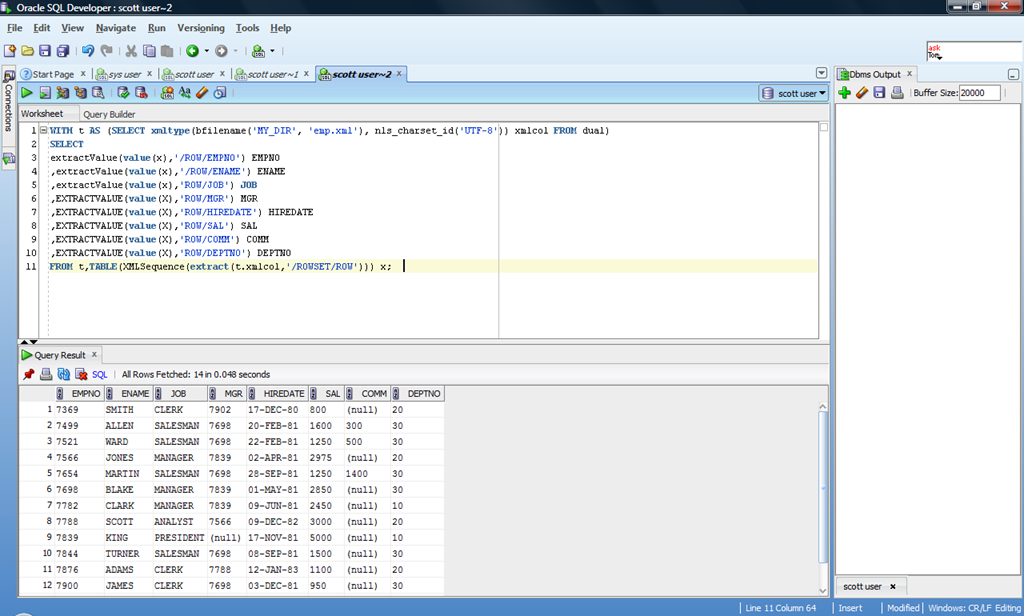Close the Query Result tab
1024x616 pixels.
point(94,354)
